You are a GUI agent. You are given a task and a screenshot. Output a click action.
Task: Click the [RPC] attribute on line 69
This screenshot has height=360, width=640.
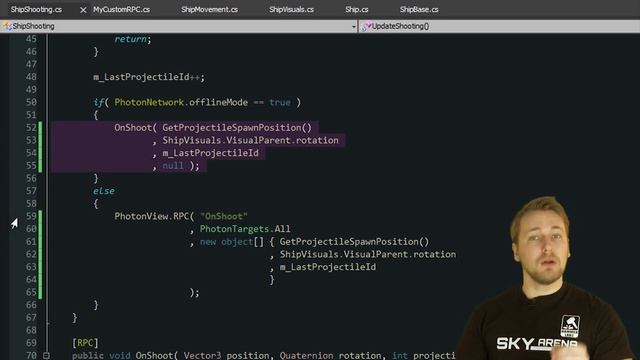(85, 342)
